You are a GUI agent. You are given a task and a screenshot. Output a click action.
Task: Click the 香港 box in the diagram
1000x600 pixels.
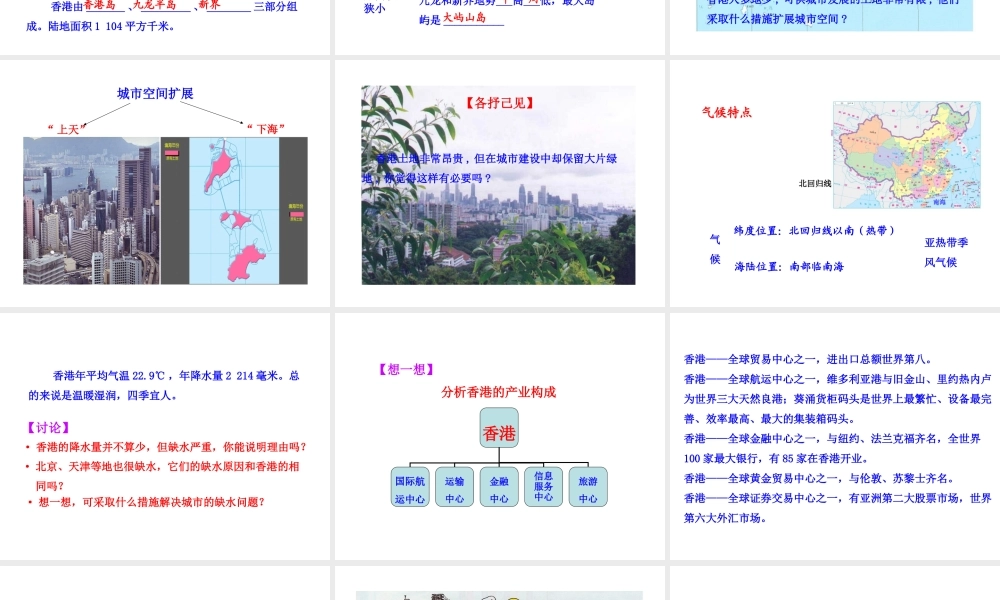pos(499,428)
